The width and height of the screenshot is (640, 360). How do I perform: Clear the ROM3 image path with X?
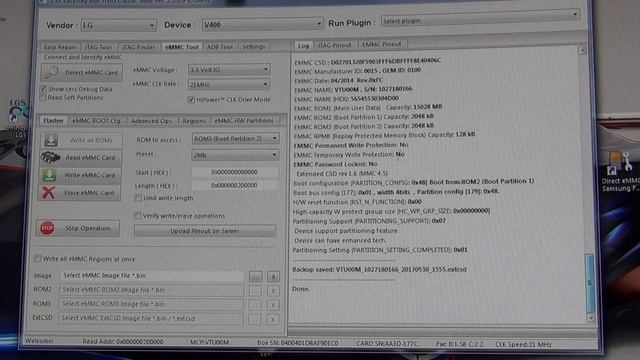tap(273, 305)
